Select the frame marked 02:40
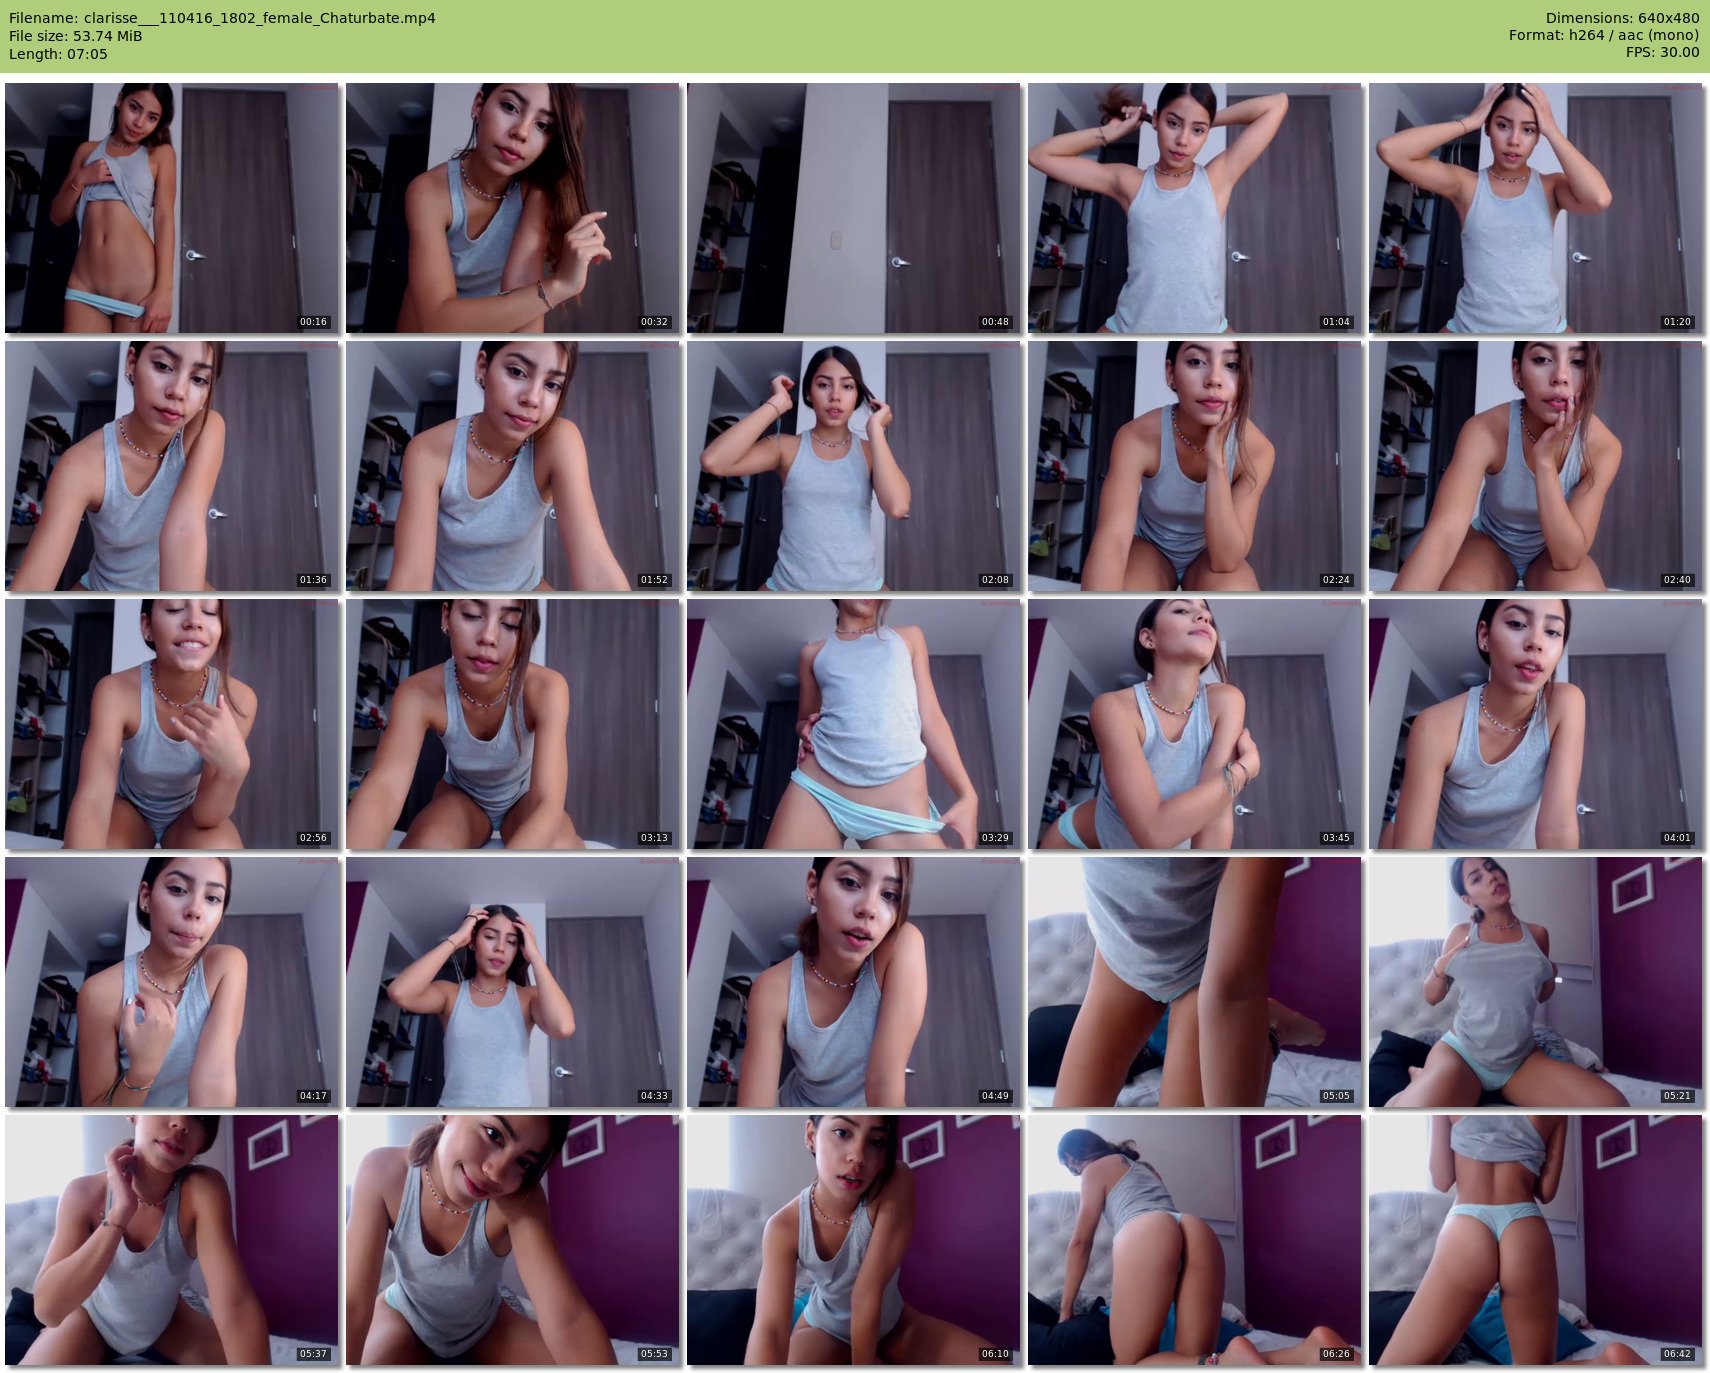The image size is (1710, 1373). point(1536,466)
